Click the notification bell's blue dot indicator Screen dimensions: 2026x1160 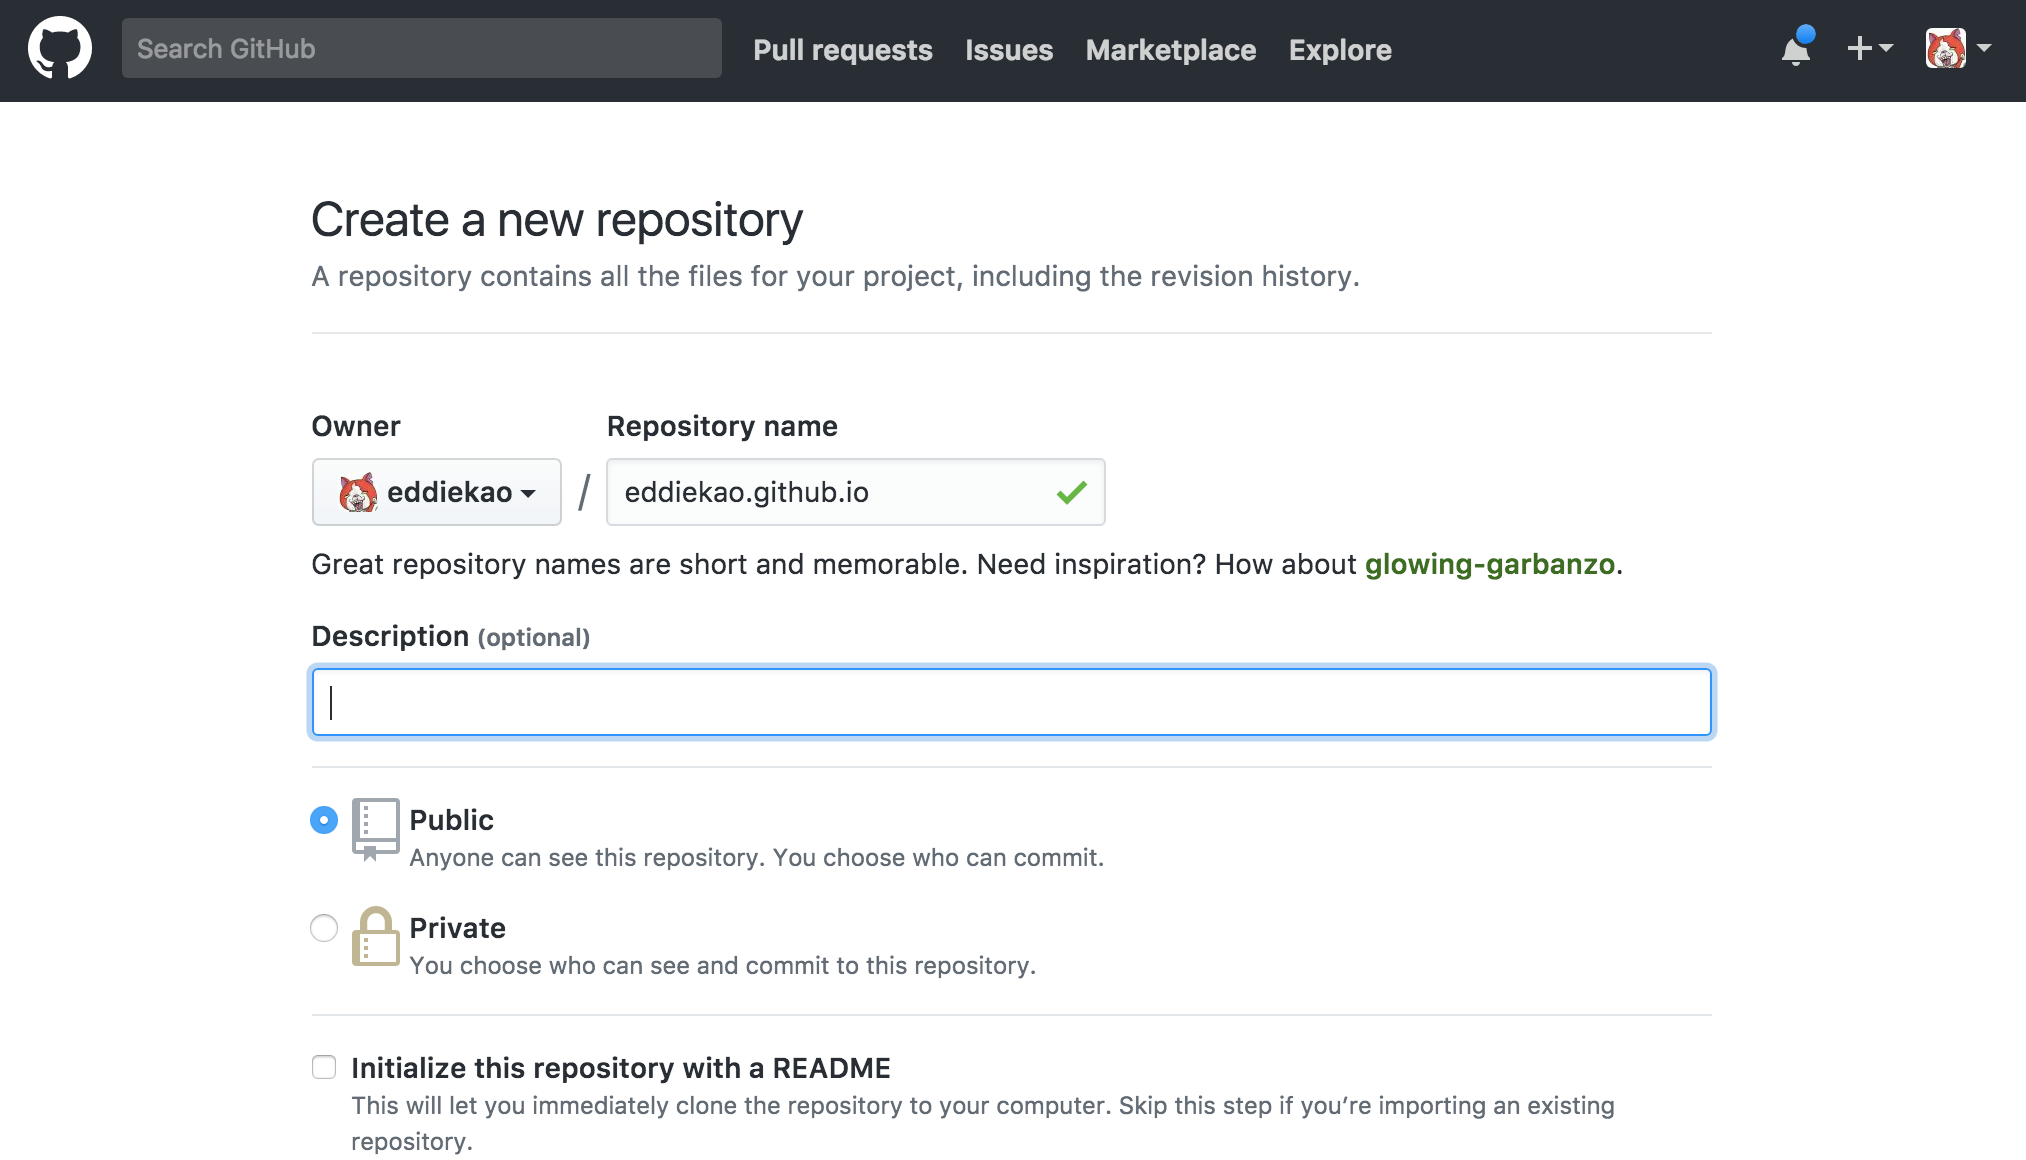(1806, 35)
